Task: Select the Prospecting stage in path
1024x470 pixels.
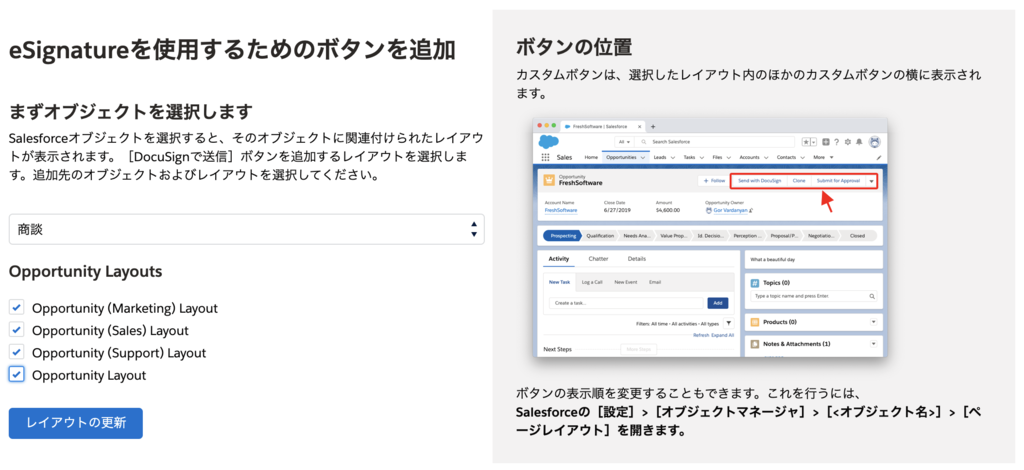Action: (563, 236)
